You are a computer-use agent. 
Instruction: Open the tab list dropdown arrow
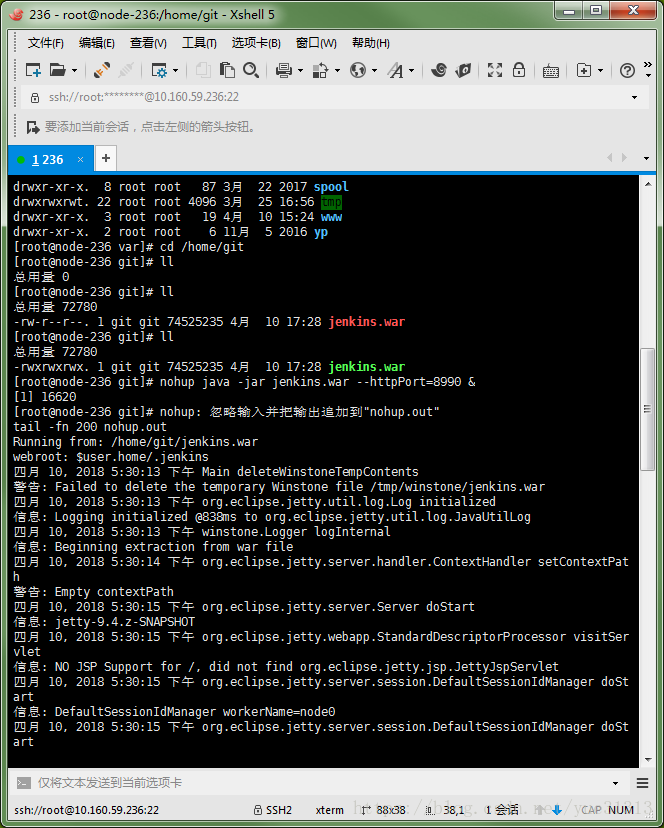click(646, 158)
